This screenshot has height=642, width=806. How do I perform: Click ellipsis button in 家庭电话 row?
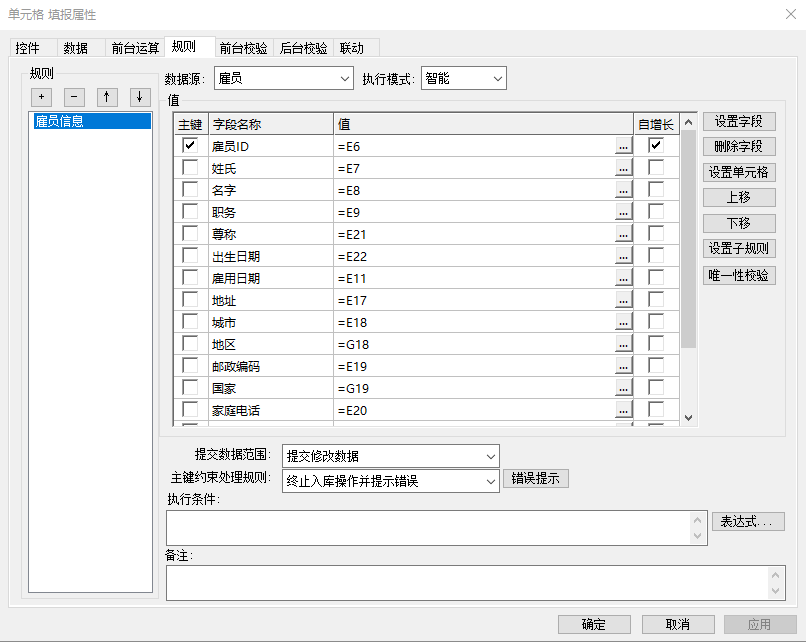coord(623,410)
